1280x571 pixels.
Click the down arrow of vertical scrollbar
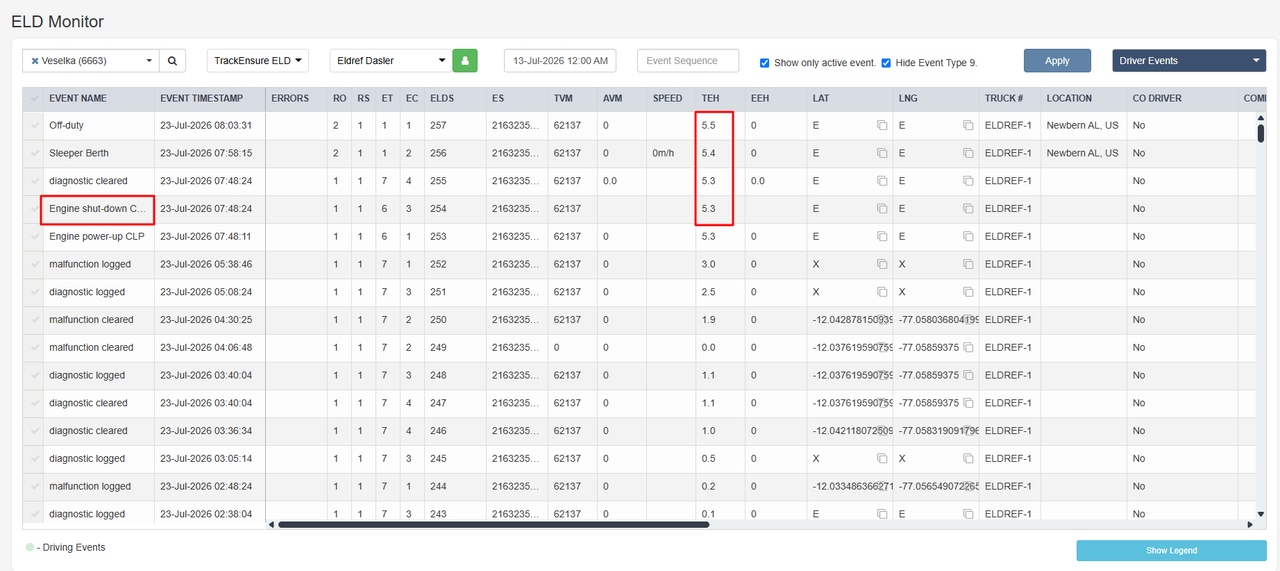(x=1261, y=513)
